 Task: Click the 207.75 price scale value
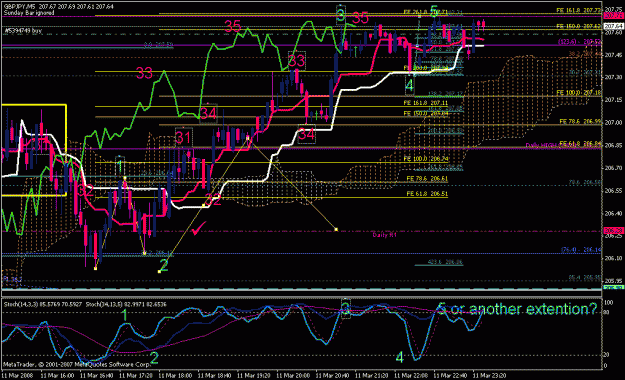613,9
